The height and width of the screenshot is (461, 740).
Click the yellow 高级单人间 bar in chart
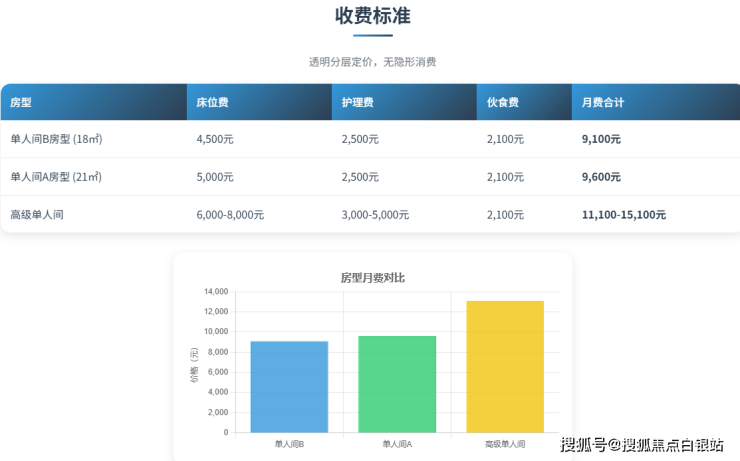coord(505,367)
